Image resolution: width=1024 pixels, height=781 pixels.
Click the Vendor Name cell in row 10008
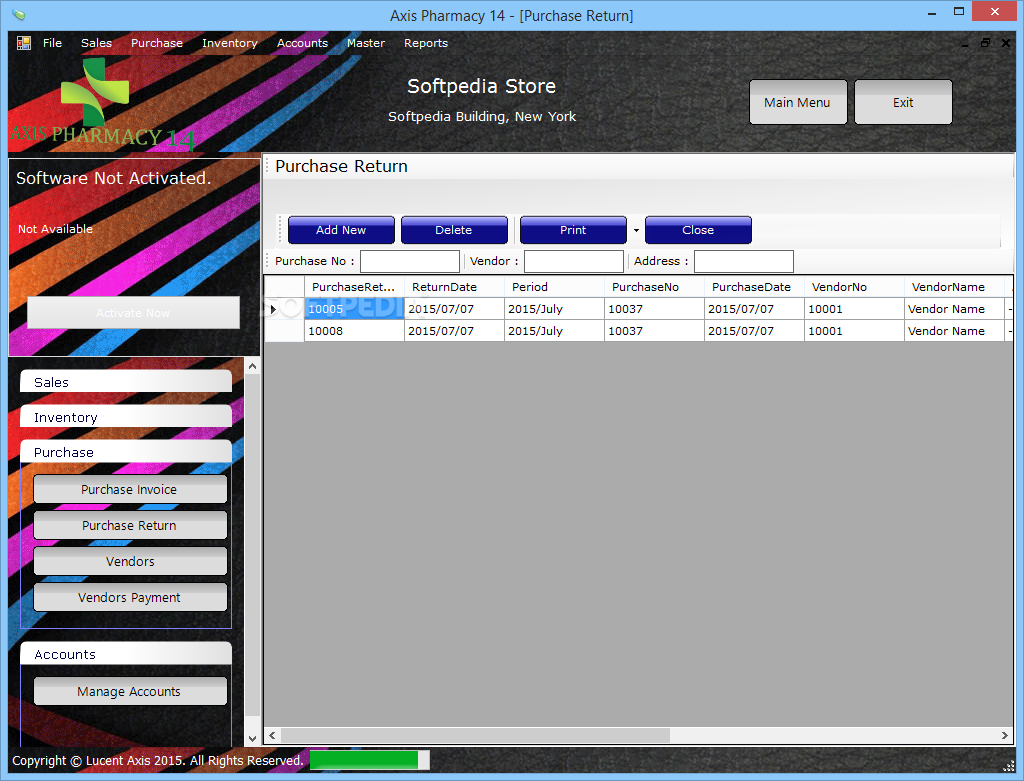(x=953, y=331)
